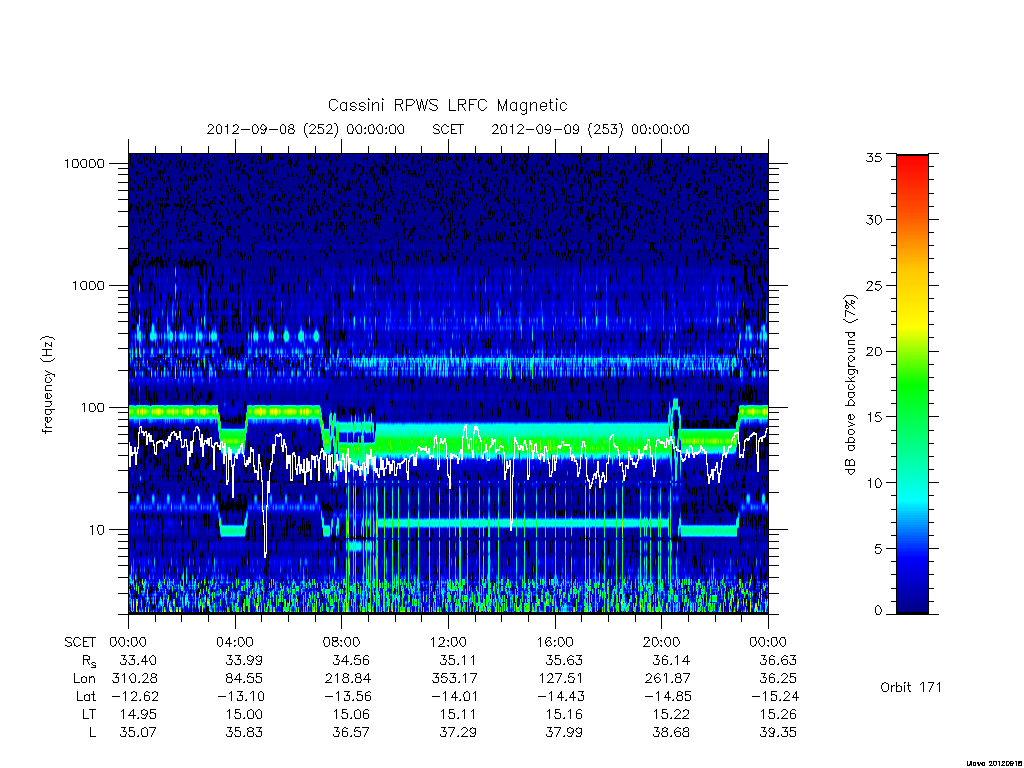1024x768 pixels.
Task: Click the 'SCET' label between the timestamps
Action: (448, 129)
